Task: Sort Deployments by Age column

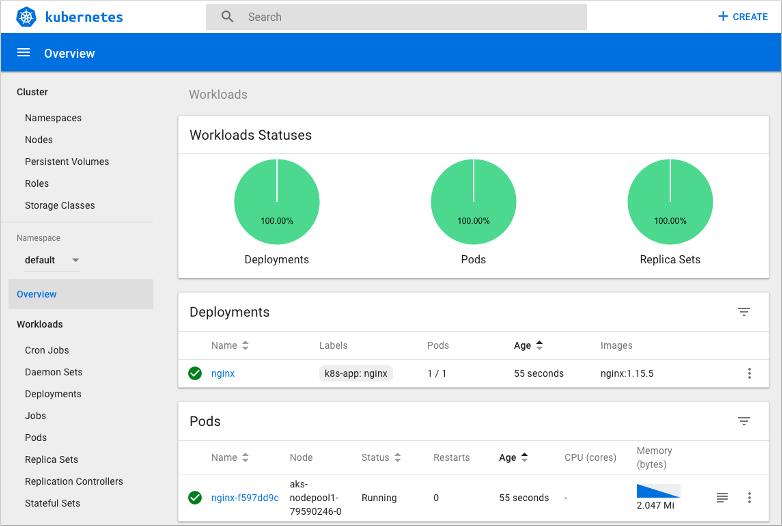Action: pos(528,346)
